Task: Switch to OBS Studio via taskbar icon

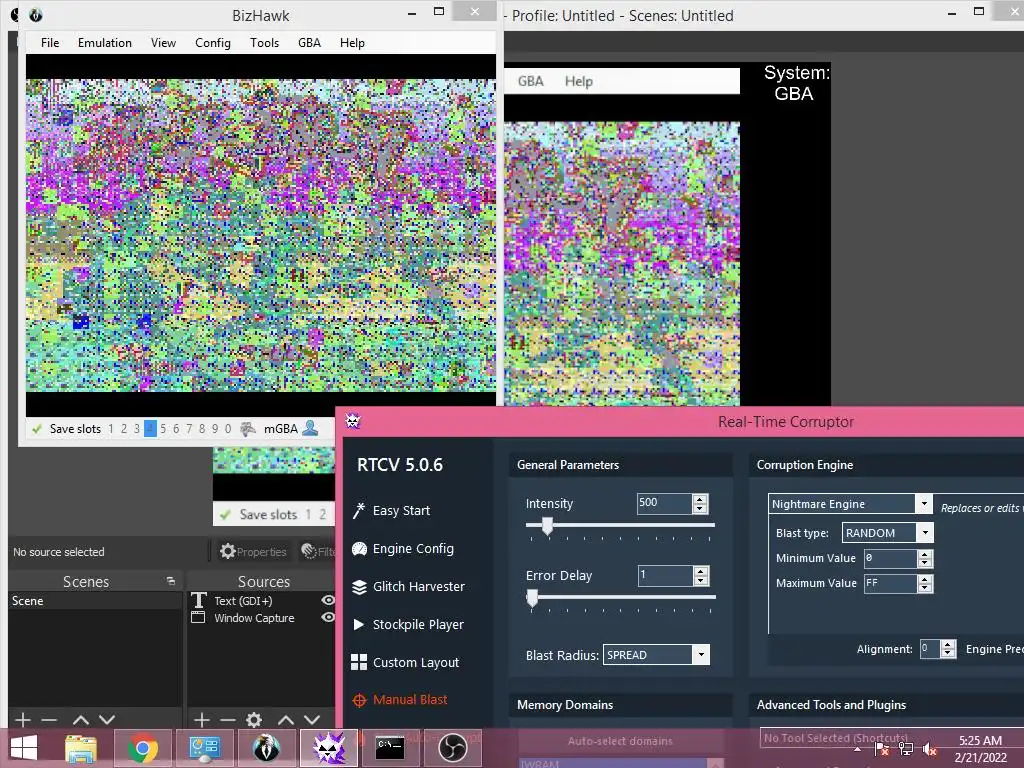Action: (453, 748)
